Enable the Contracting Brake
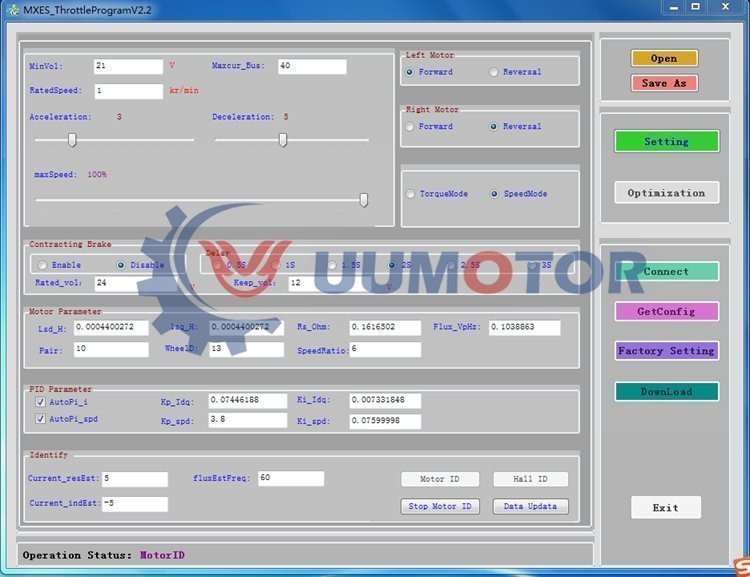The width and height of the screenshot is (750, 577). click(43, 265)
